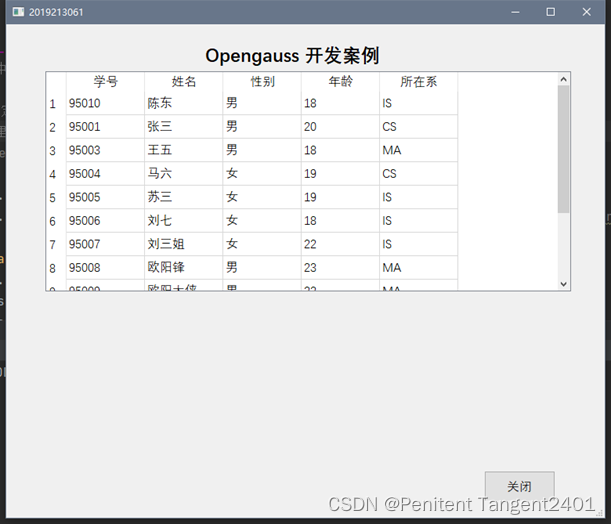611x524 pixels.
Task: Click the age cell 22 for 刘三姐
Action: (340, 244)
